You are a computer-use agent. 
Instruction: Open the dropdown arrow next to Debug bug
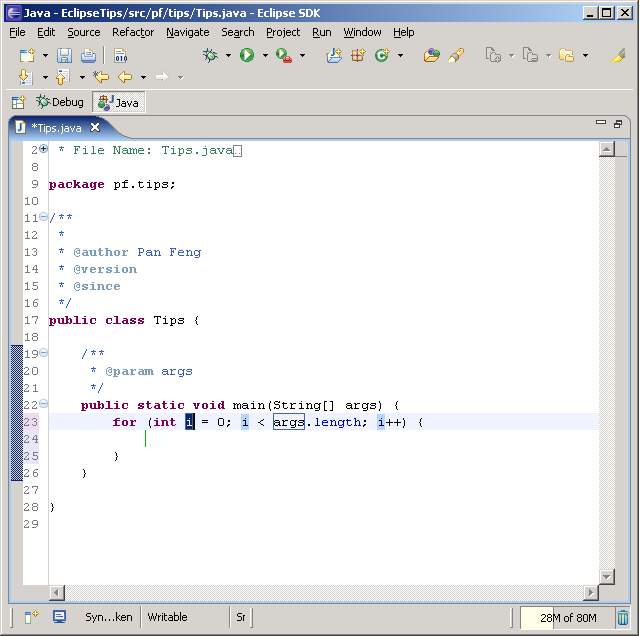point(228,56)
